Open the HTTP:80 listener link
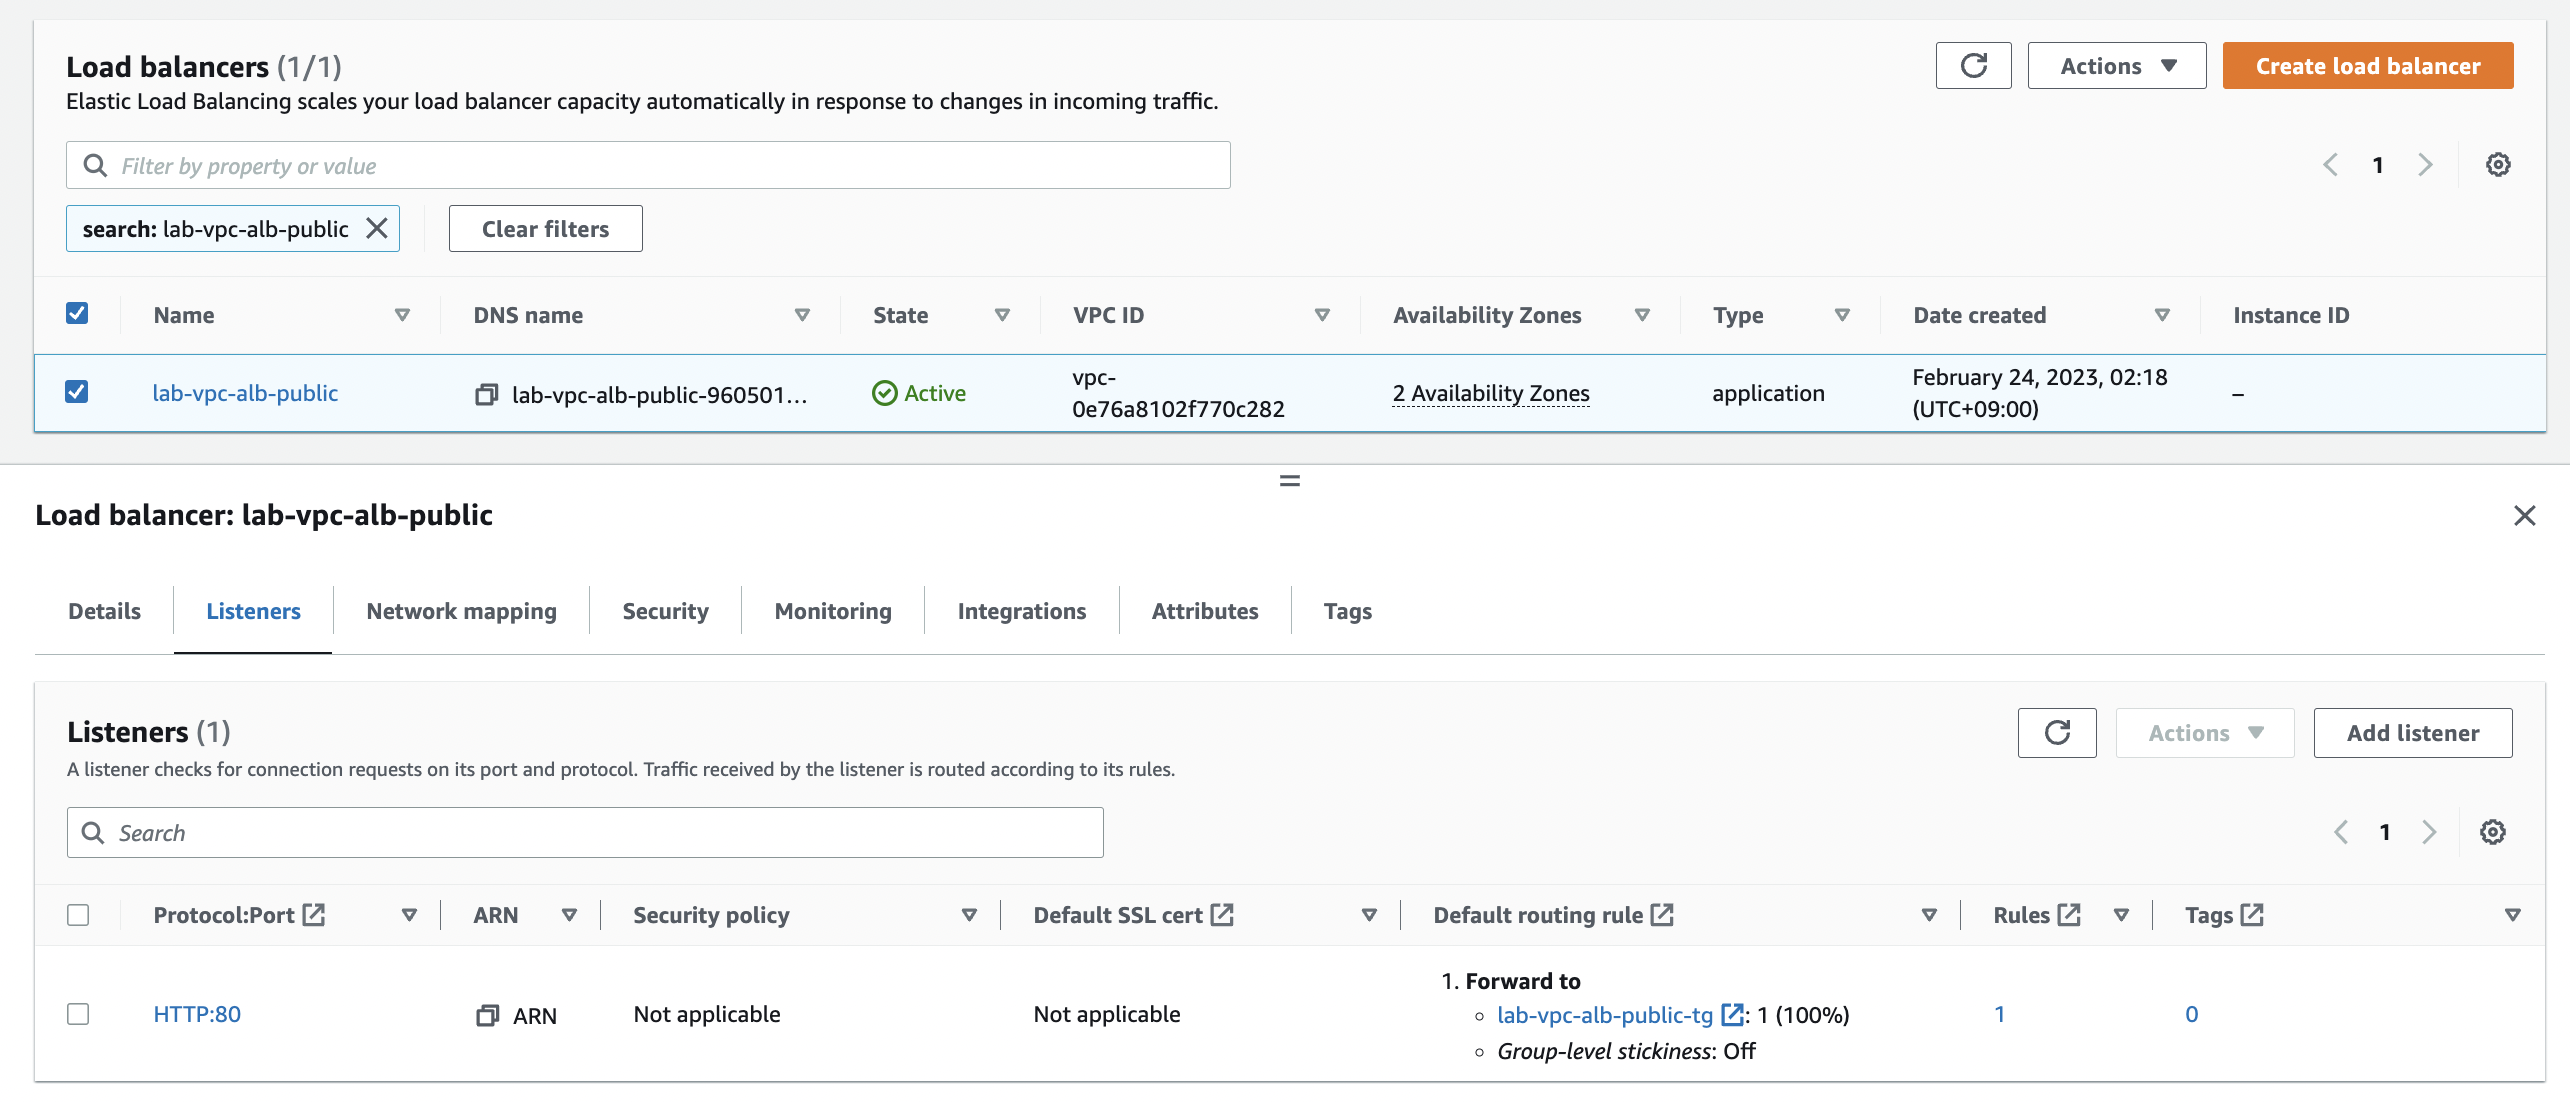The width and height of the screenshot is (2570, 1102). coord(197,1014)
